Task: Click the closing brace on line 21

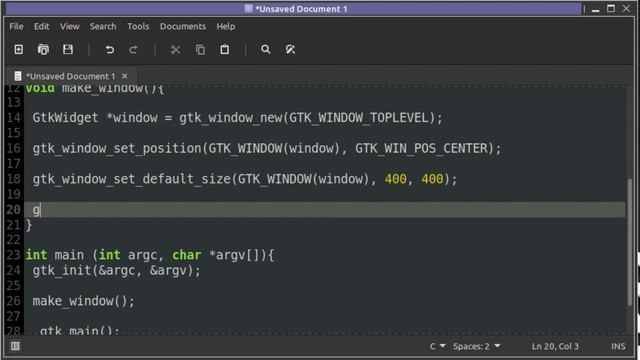Action: point(29,225)
